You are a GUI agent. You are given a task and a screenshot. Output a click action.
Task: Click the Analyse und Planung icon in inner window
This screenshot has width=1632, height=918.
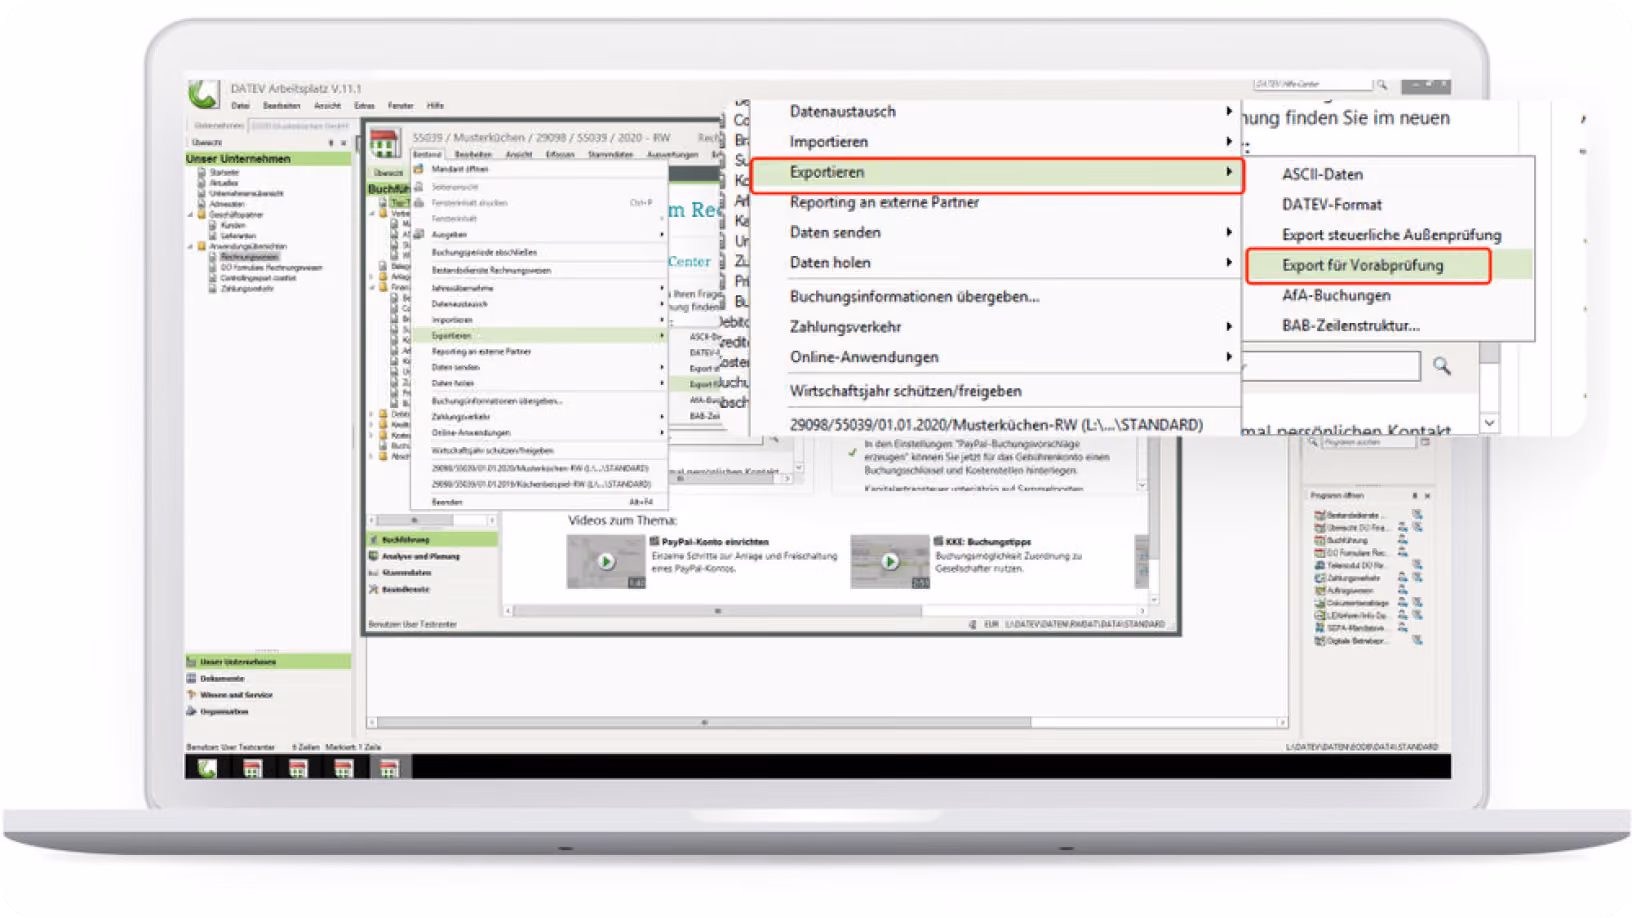pyautogui.click(x=373, y=556)
